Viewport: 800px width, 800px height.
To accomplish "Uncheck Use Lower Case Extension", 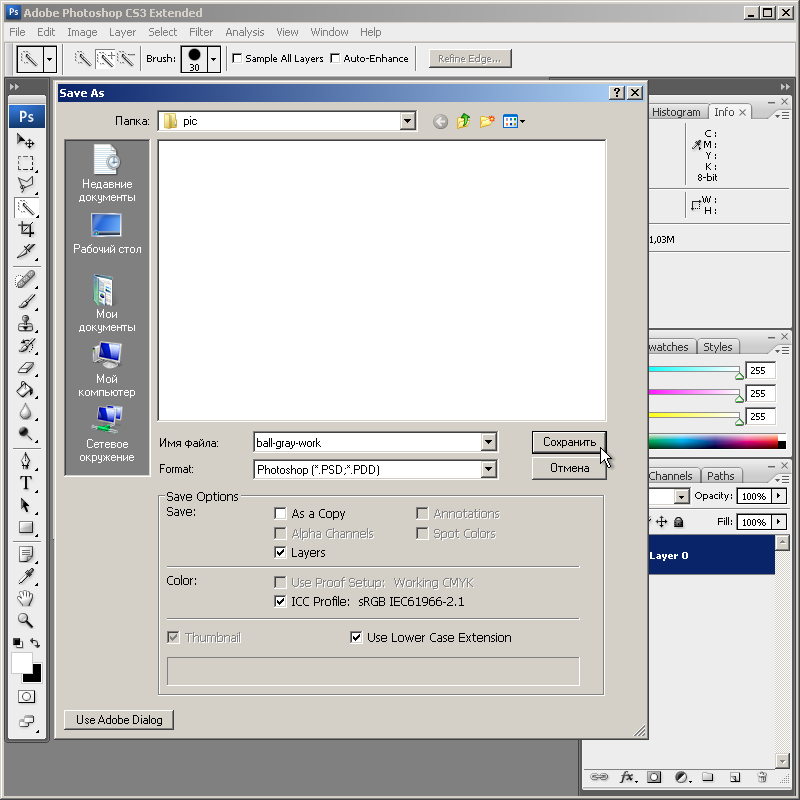I will click(x=356, y=637).
